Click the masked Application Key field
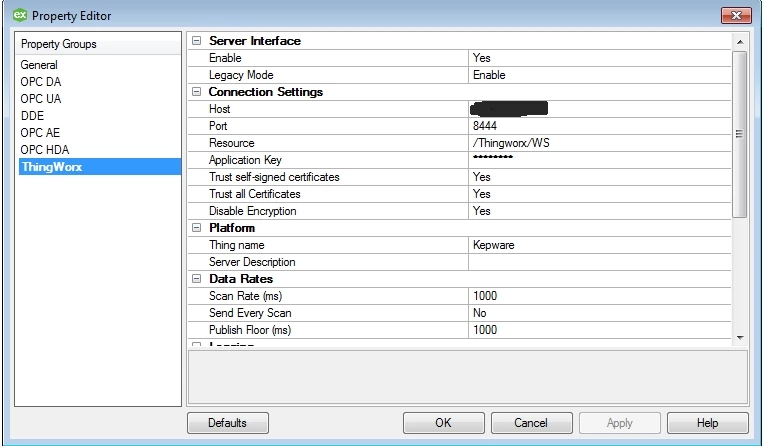Image resolution: width=766 pixels, height=446 pixels. coord(599,160)
